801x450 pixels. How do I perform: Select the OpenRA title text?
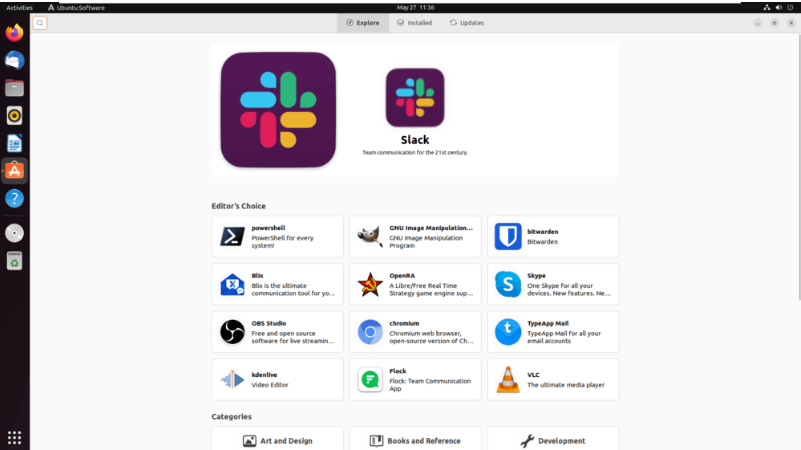click(x=402, y=275)
